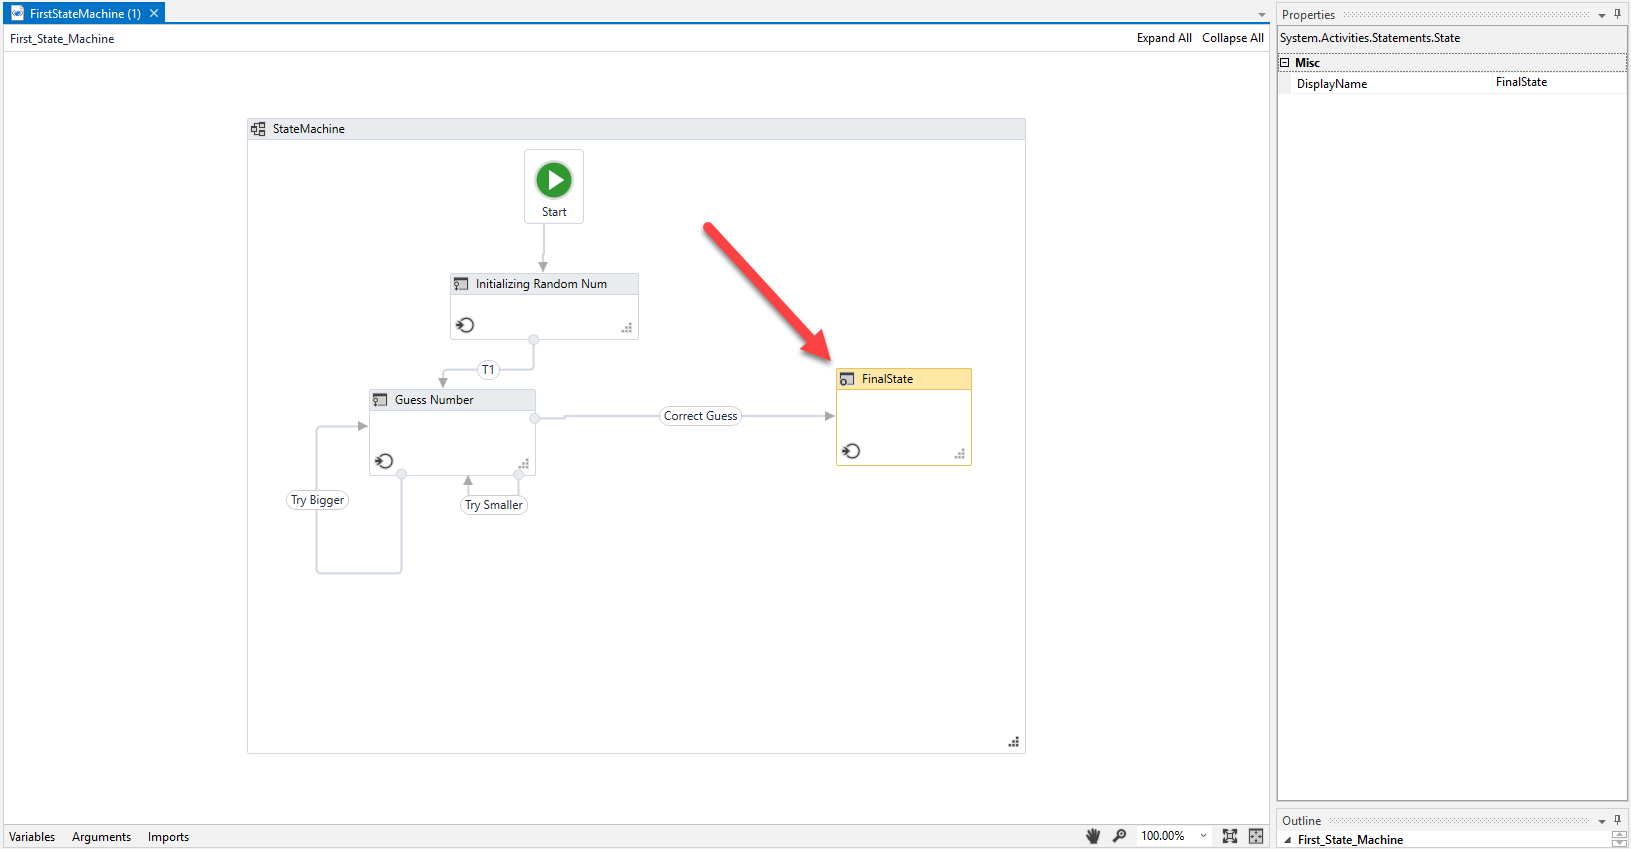Select the Initializing Random Num title

(x=541, y=284)
